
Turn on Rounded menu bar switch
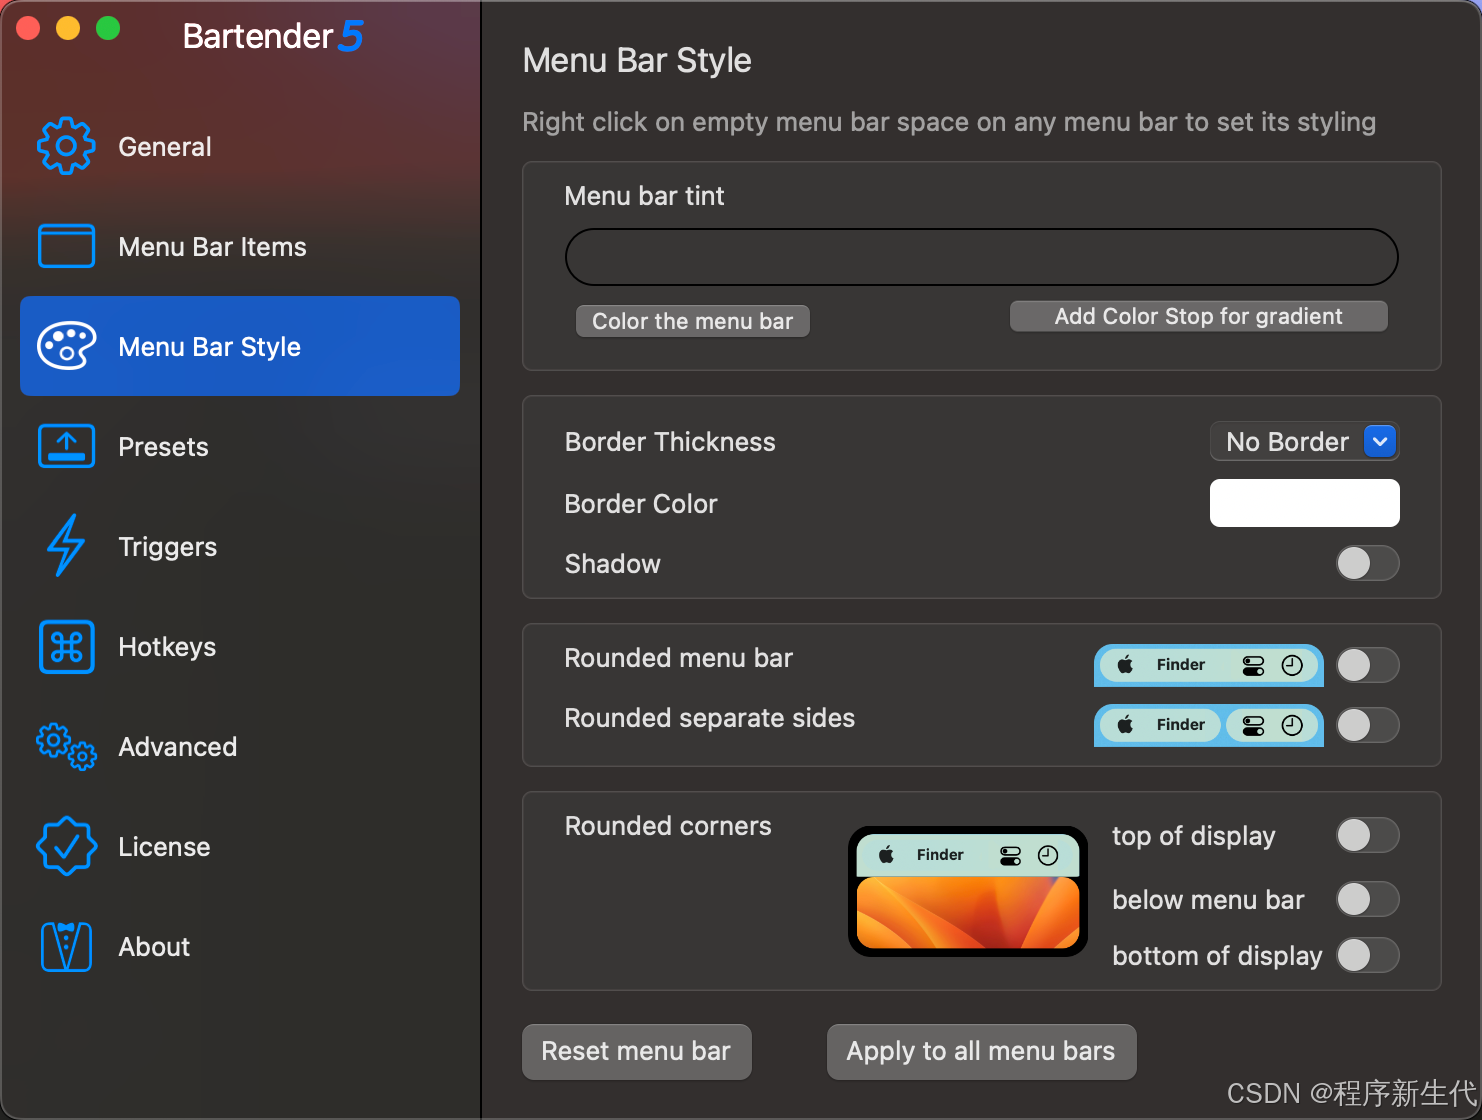pos(1367,665)
